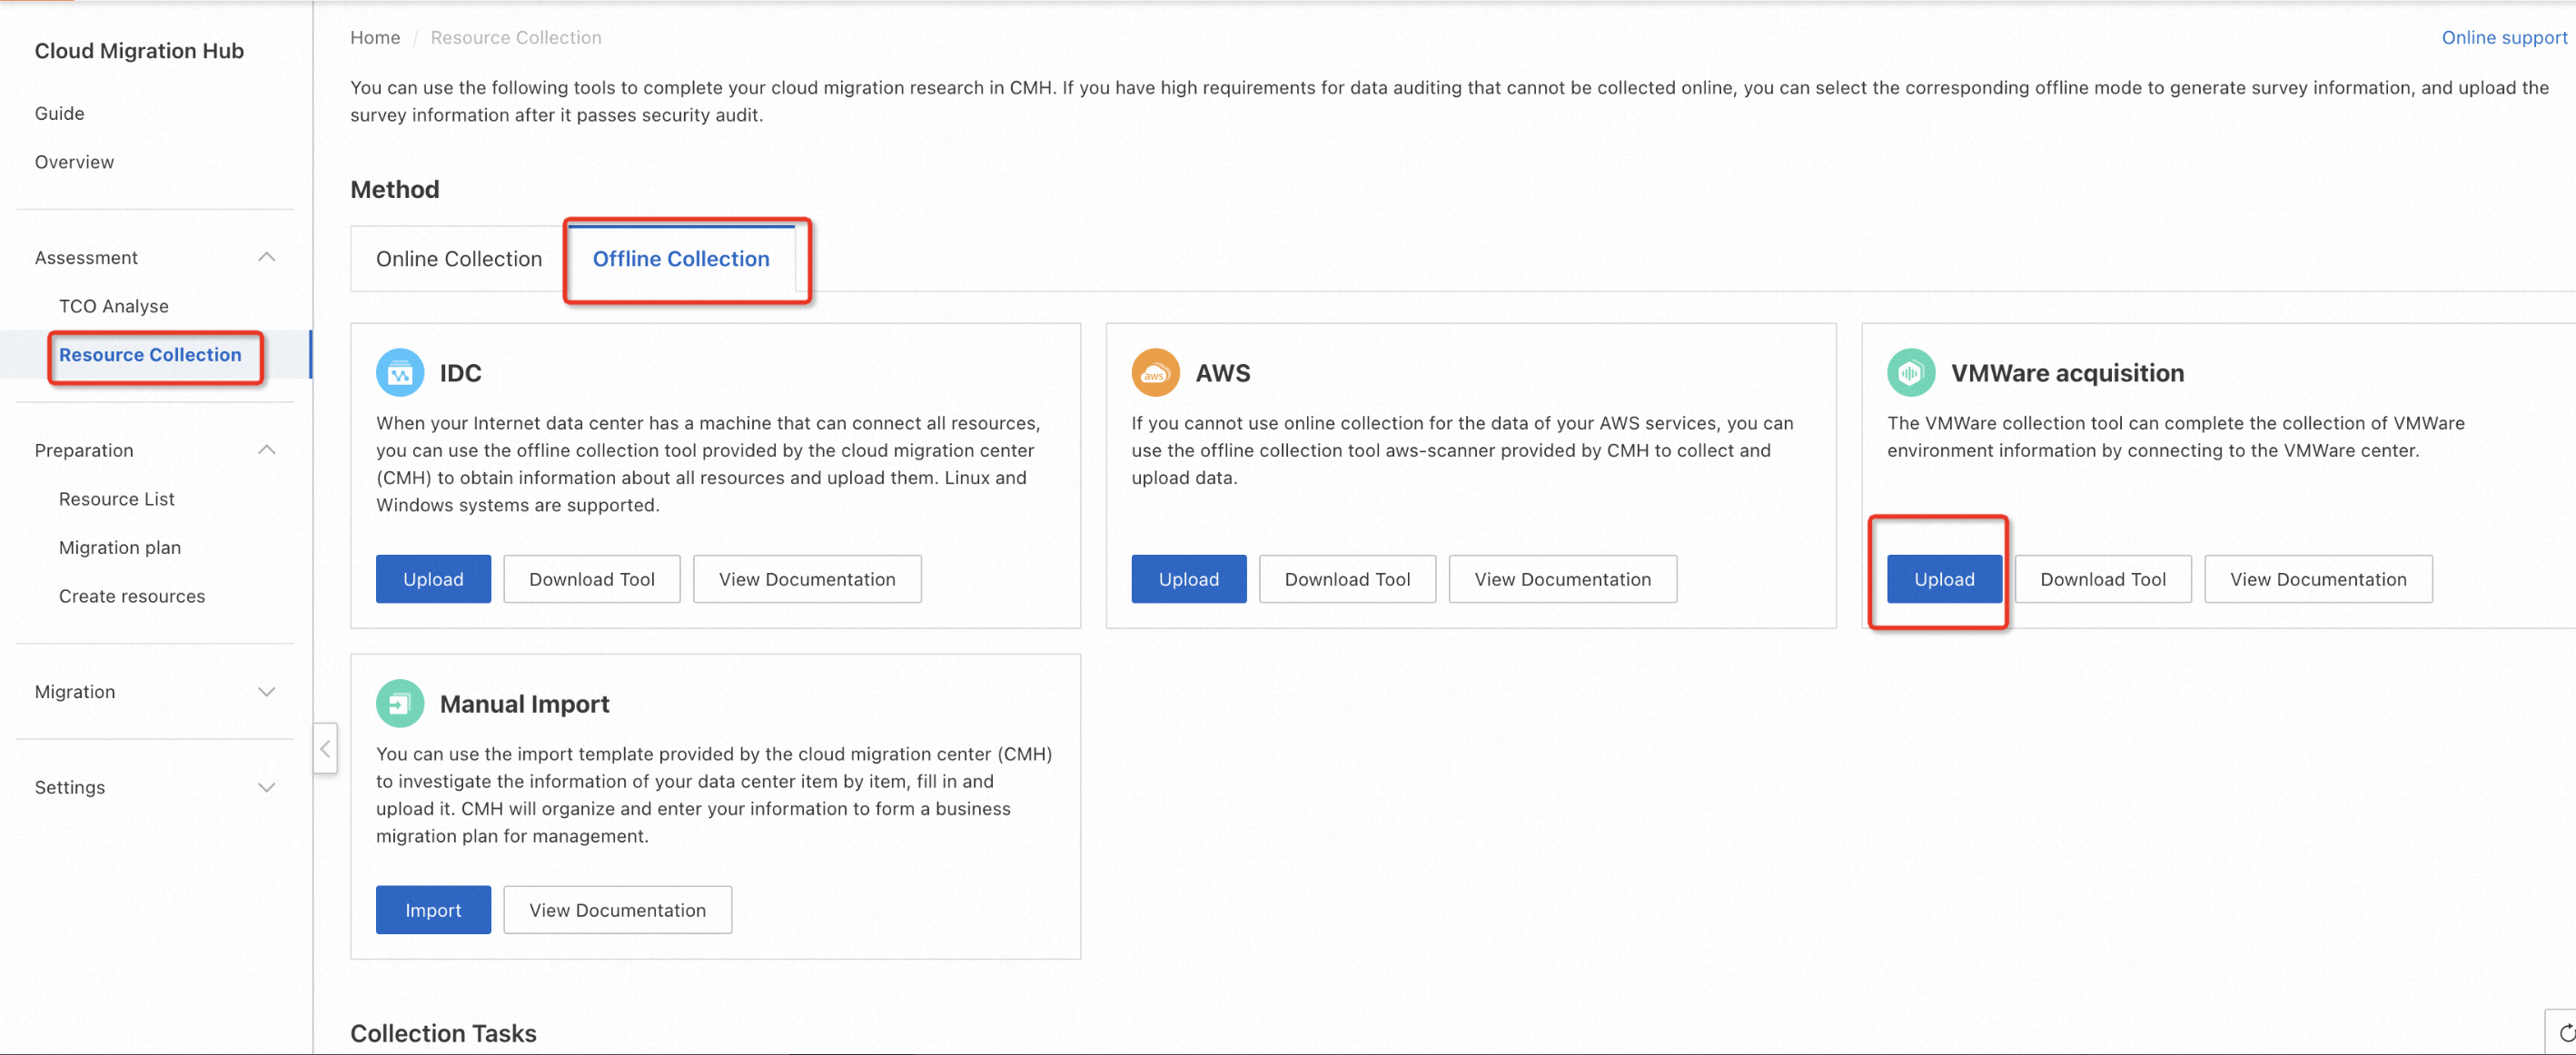
Task: Switch to the Online Collection tab
Action: pyautogui.click(x=458, y=259)
